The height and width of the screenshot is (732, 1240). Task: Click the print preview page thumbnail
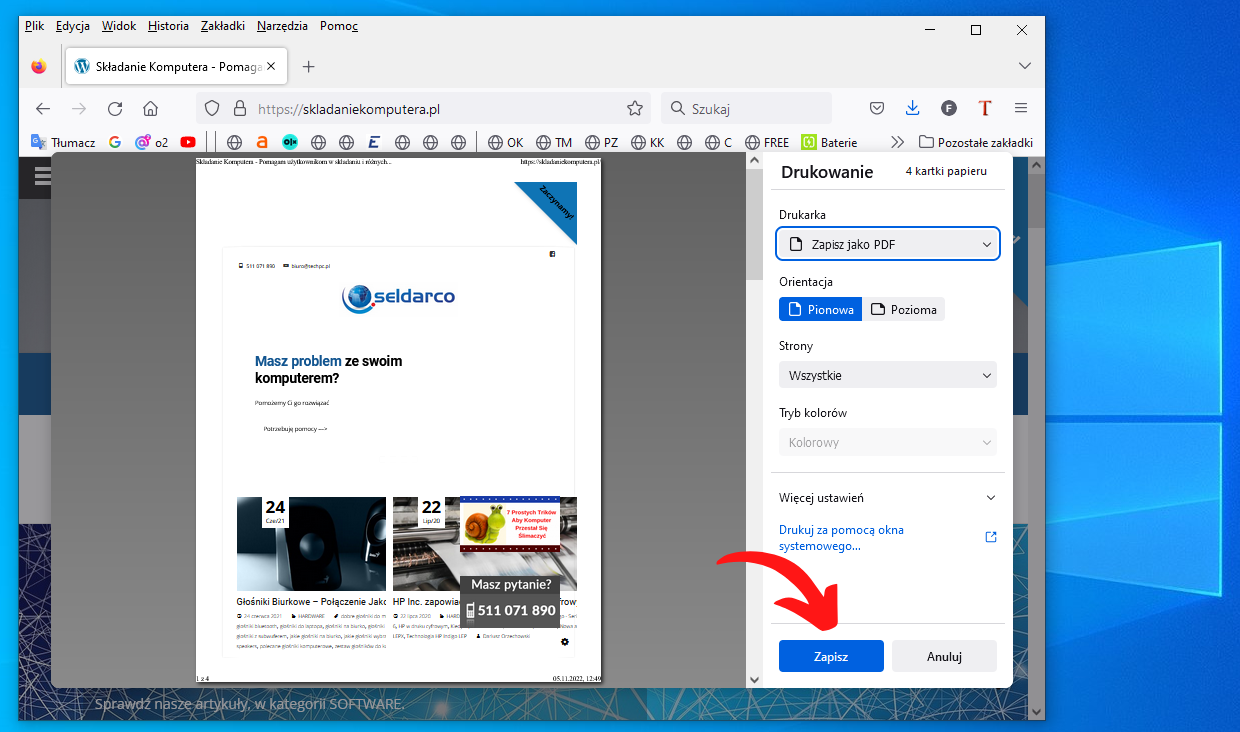click(x=399, y=419)
